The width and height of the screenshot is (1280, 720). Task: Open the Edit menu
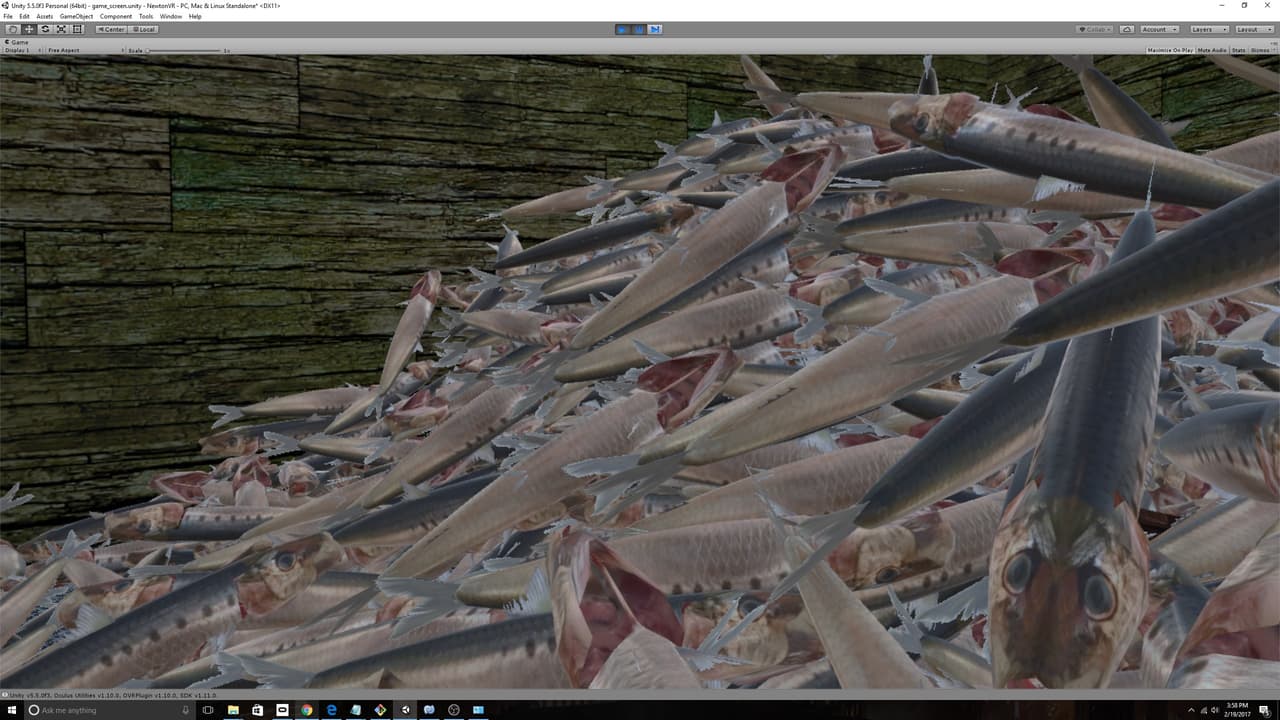pyautogui.click(x=24, y=16)
